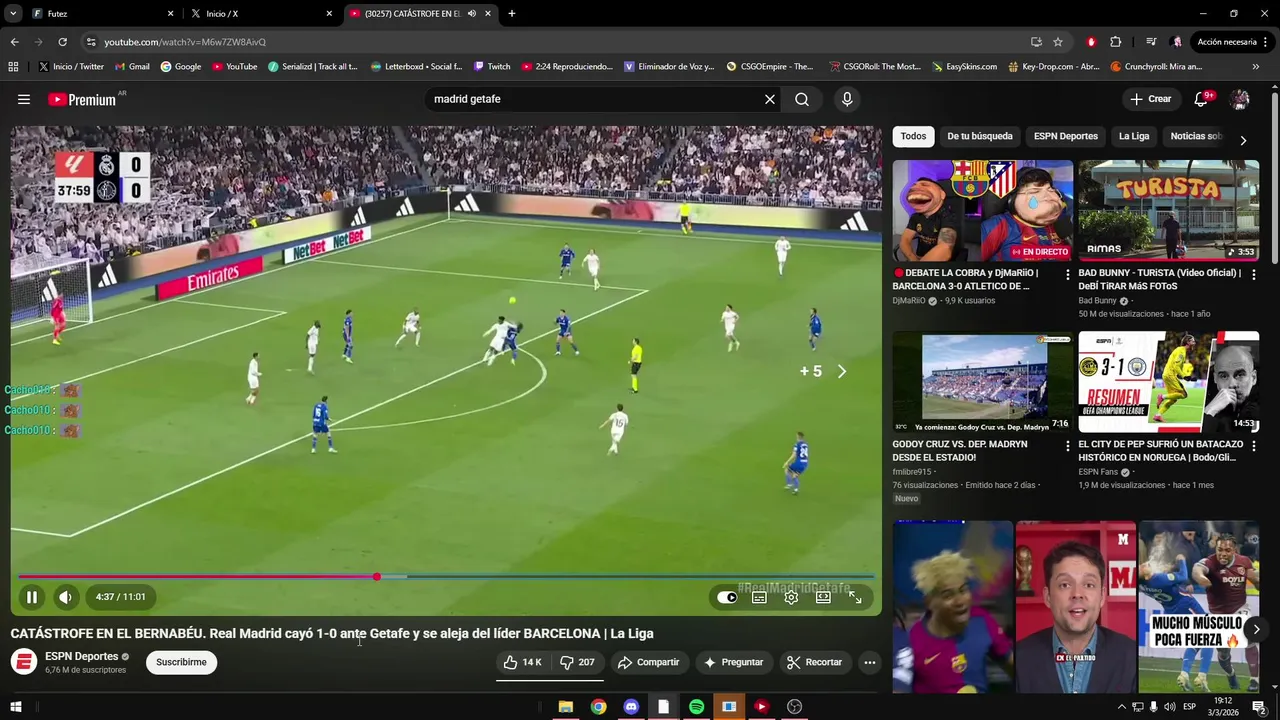Open a new browser tab

pyautogui.click(x=512, y=14)
